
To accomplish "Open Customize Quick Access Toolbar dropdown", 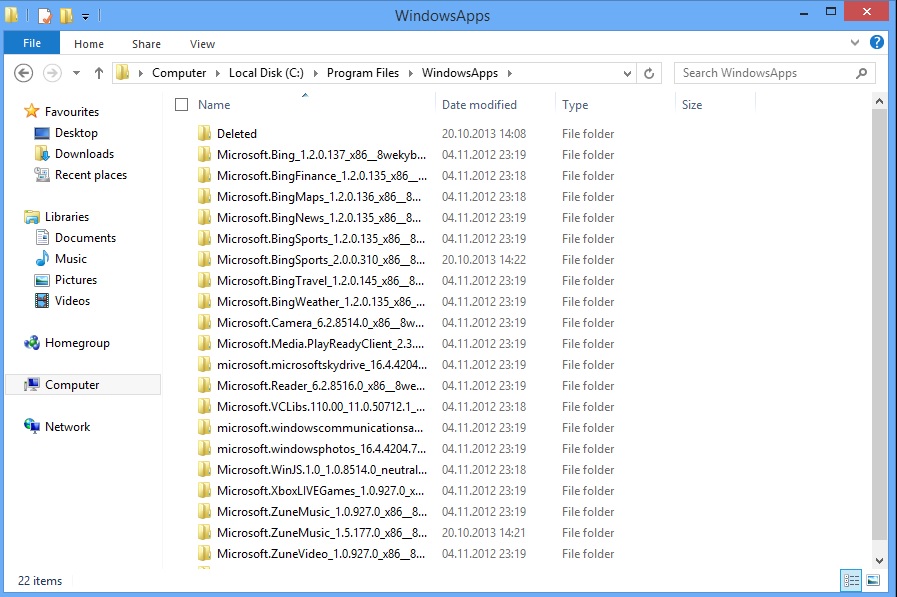I will [85, 17].
